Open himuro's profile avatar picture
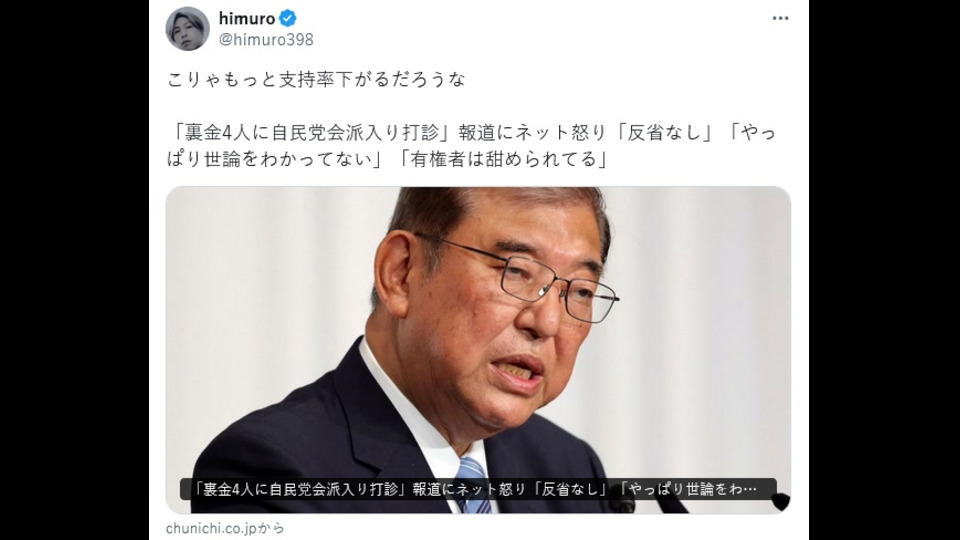960x540 pixels. tap(187, 29)
